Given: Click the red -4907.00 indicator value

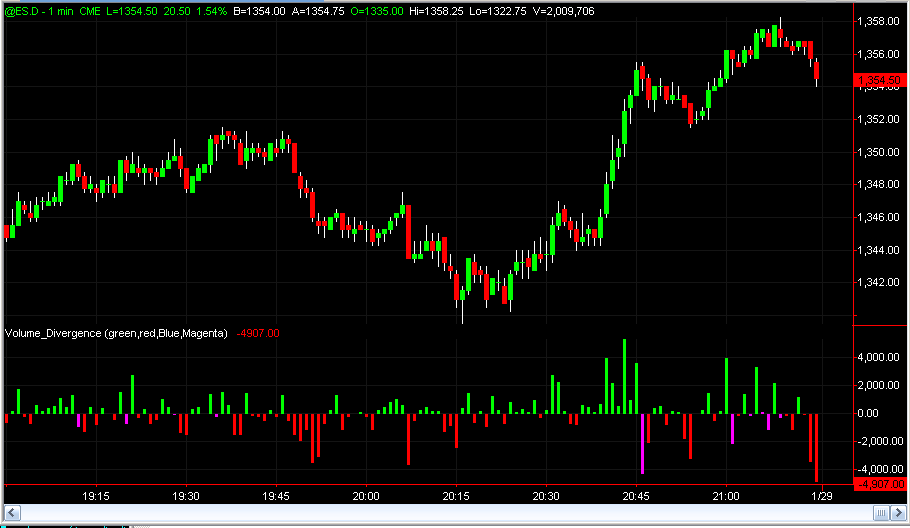Looking at the screenshot, I should 258,333.
